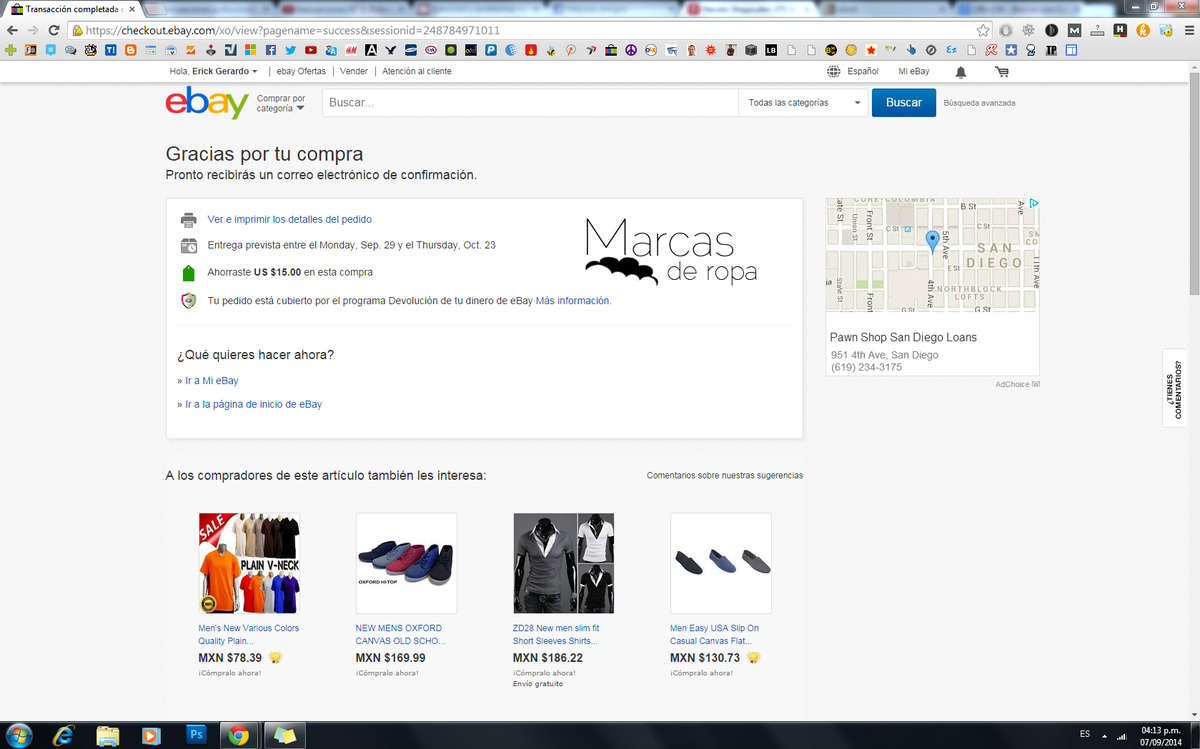Click the green savings bag icon
This screenshot has height=749, width=1200.
click(x=189, y=272)
